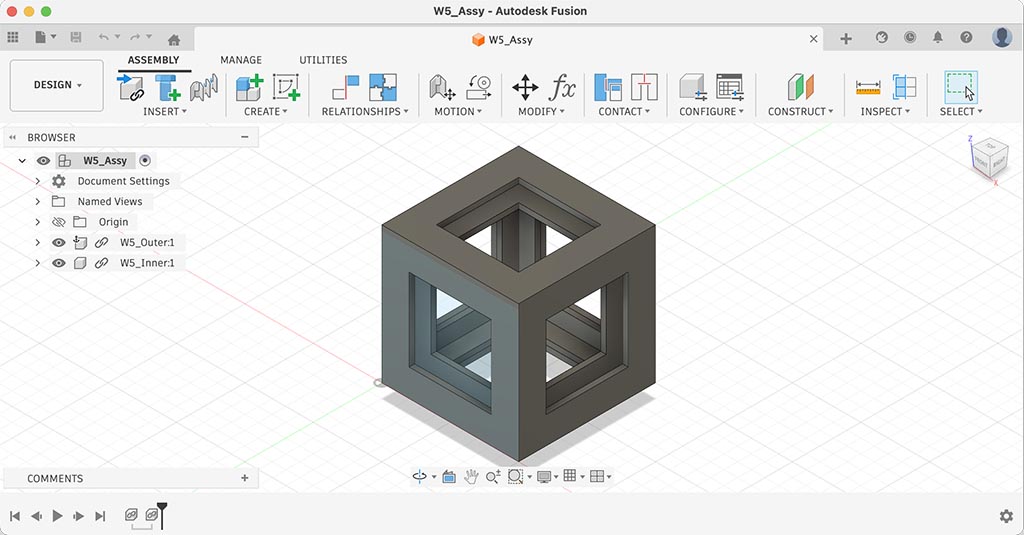The image size is (1024, 535).
Task: Choose the Rigid Group puzzle icon
Action: pyautogui.click(x=383, y=88)
